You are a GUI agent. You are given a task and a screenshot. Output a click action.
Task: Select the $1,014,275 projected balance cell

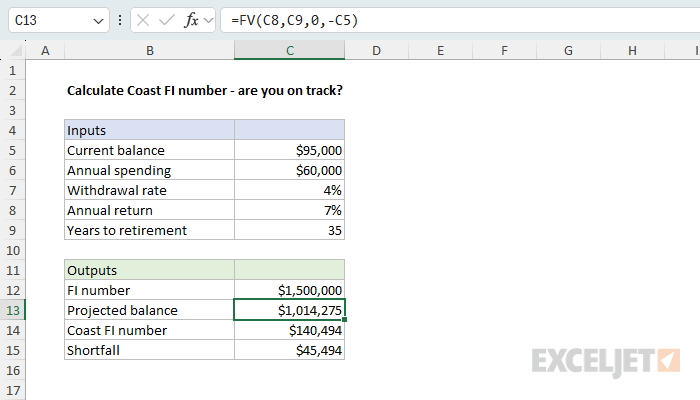tap(289, 310)
